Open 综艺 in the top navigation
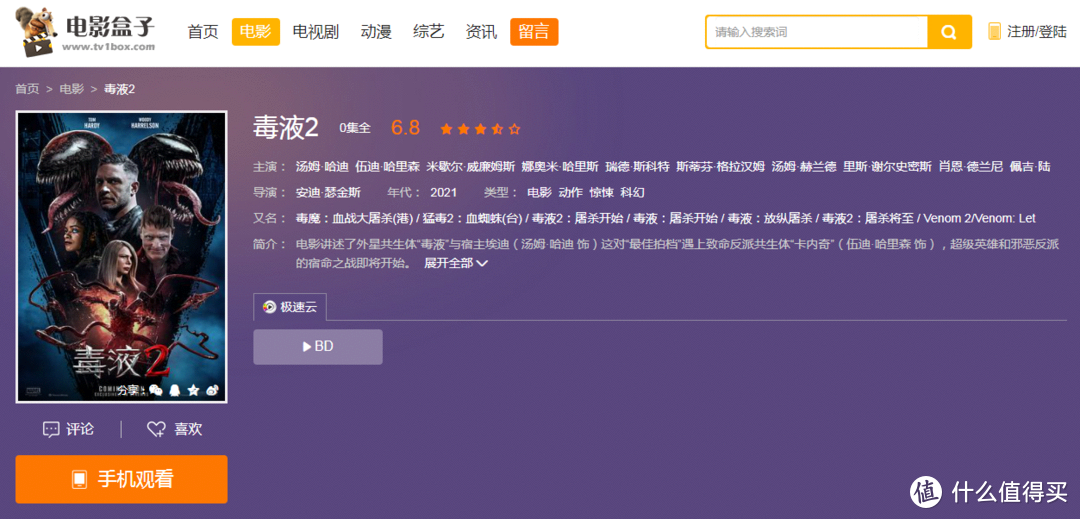The image size is (1080, 519). click(x=428, y=32)
